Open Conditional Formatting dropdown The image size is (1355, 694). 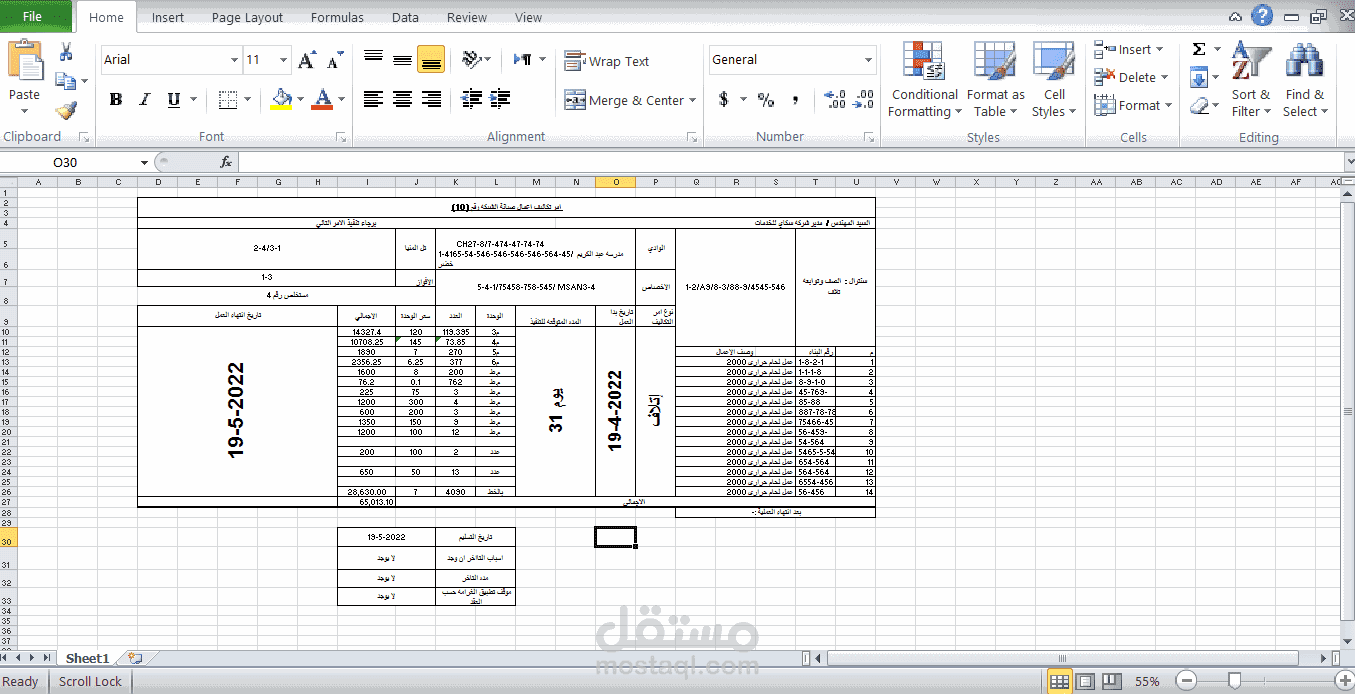[924, 80]
